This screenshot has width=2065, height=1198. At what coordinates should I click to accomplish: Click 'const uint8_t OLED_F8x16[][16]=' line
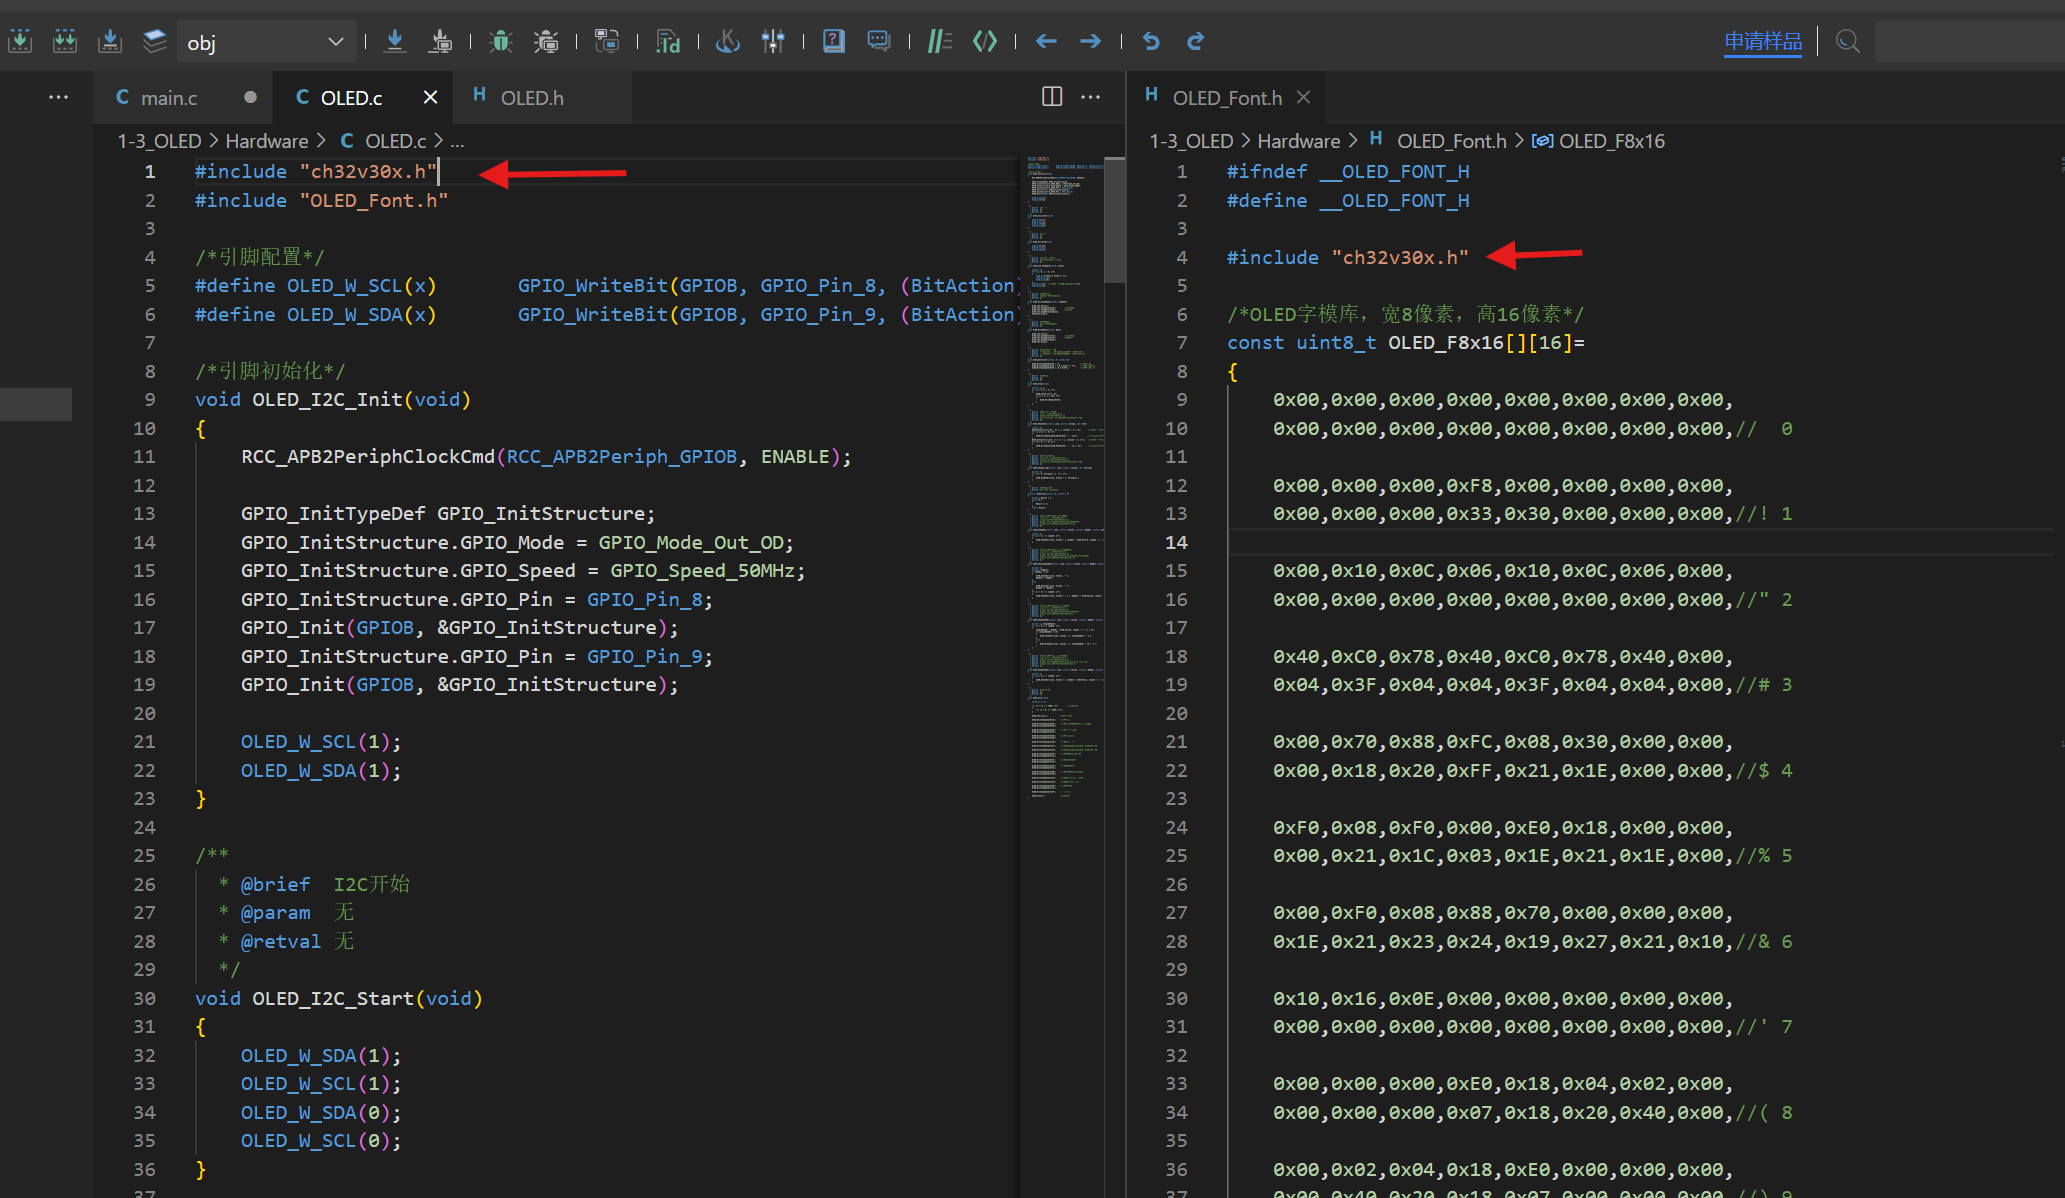1406,342
